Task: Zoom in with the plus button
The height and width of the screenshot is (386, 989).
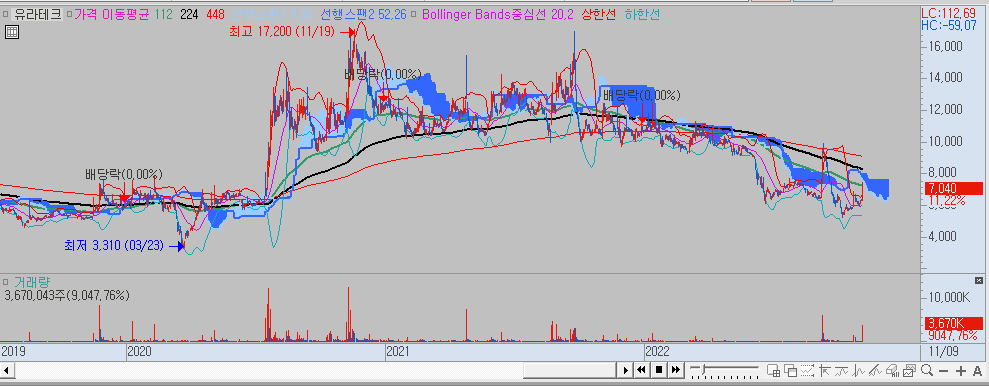Action: pos(961,371)
